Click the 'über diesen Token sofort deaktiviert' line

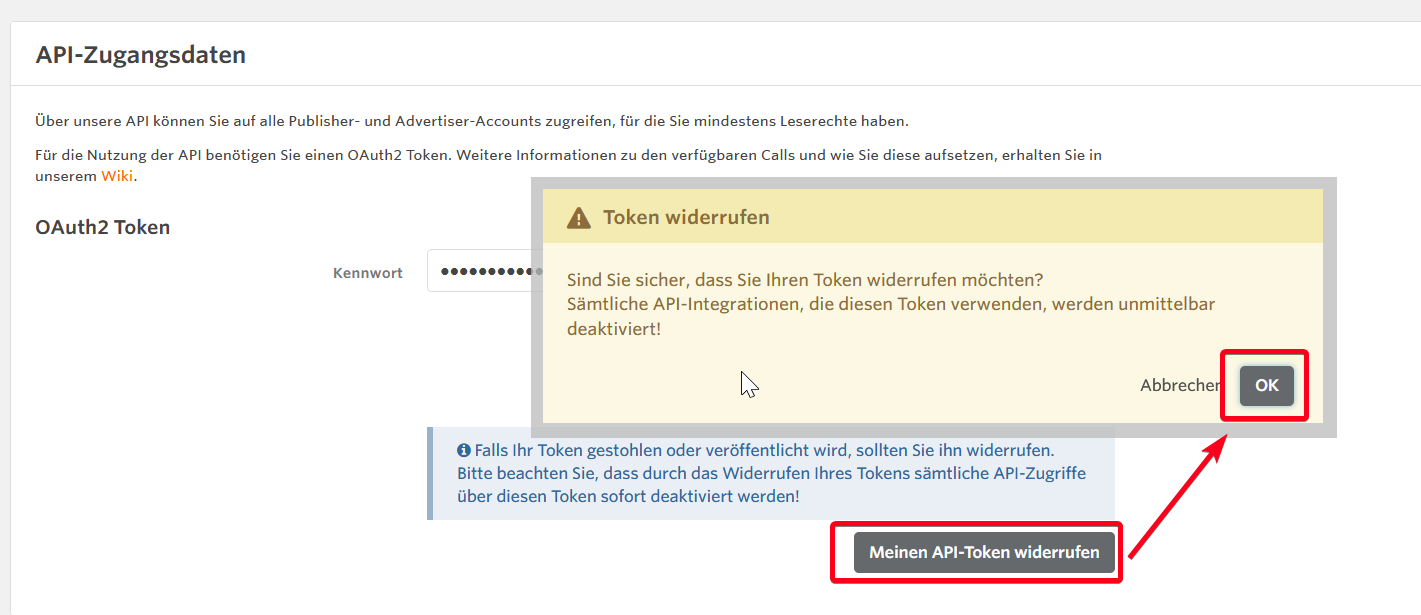[628, 496]
